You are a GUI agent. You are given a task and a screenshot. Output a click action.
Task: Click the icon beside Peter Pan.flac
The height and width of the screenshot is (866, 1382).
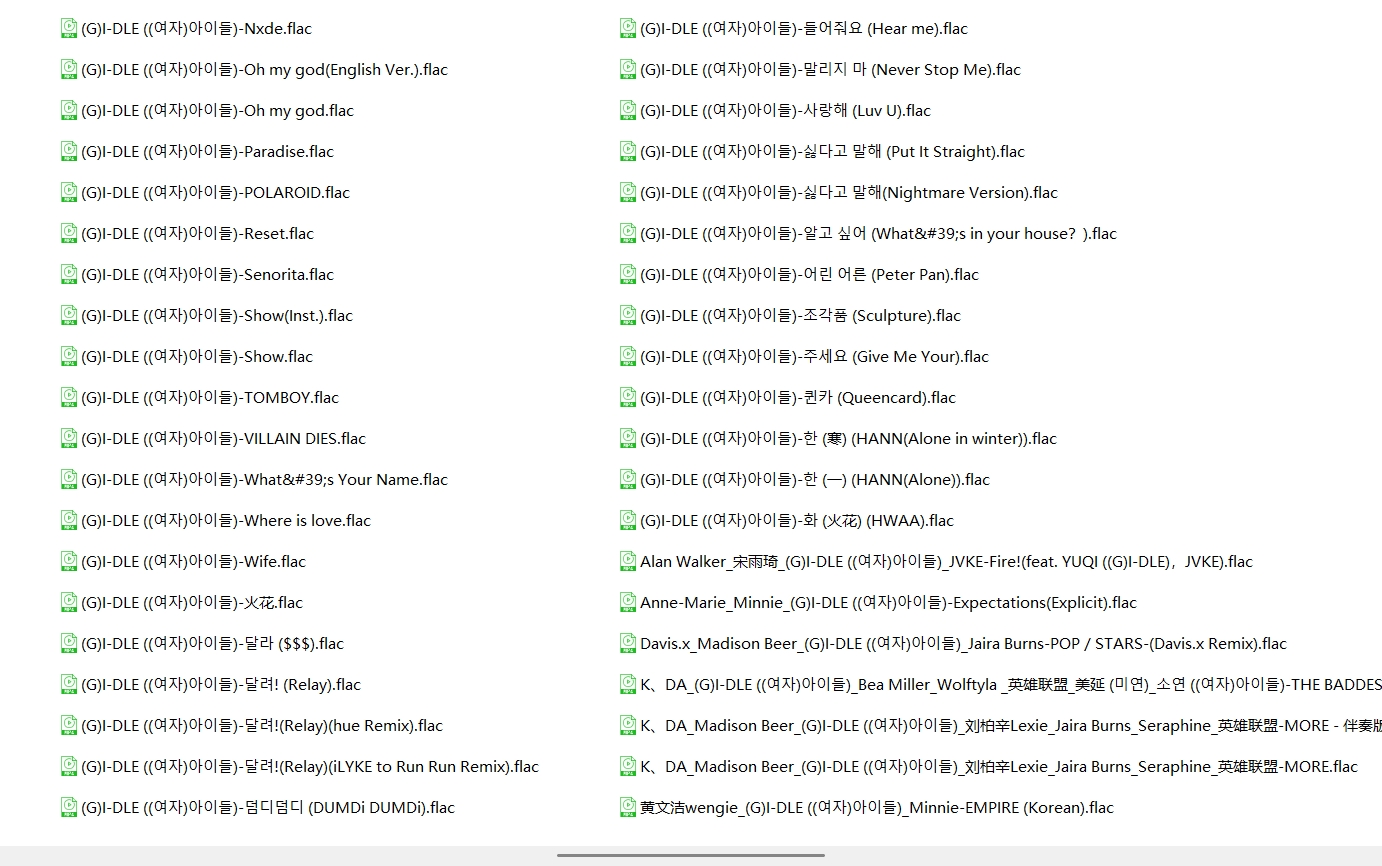628,274
